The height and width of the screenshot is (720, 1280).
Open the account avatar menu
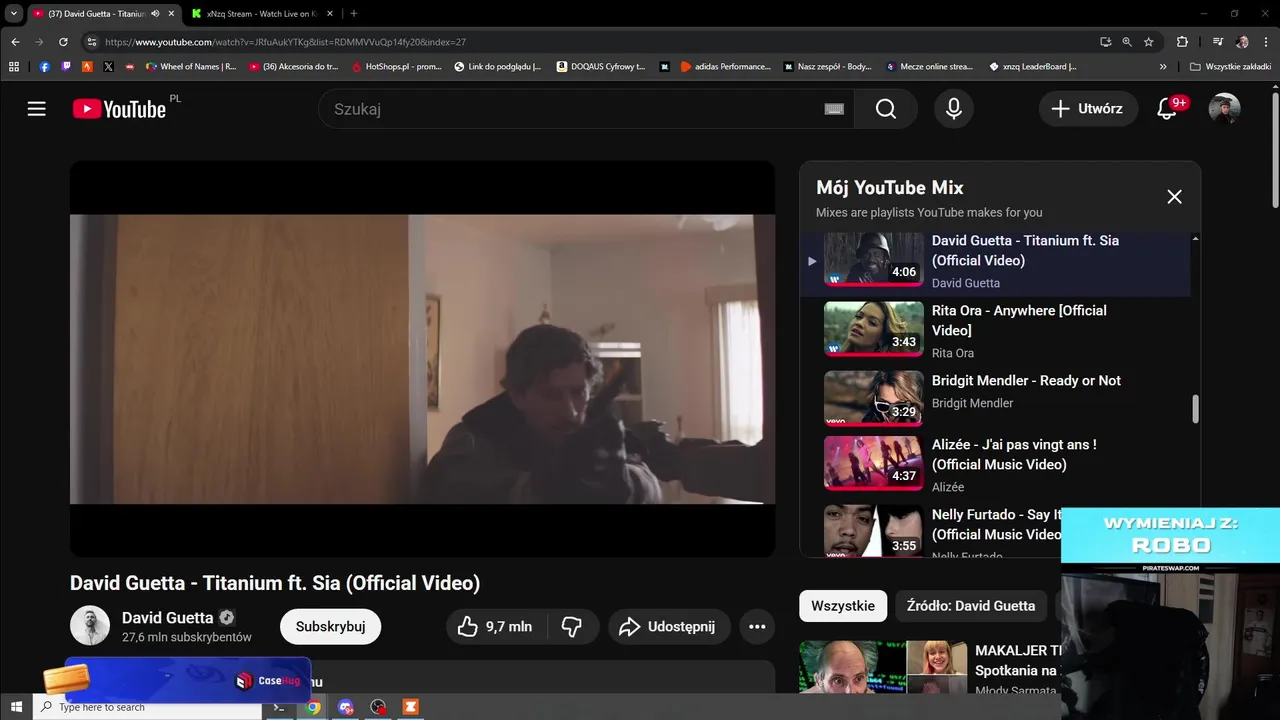pyautogui.click(x=1224, y=109)
